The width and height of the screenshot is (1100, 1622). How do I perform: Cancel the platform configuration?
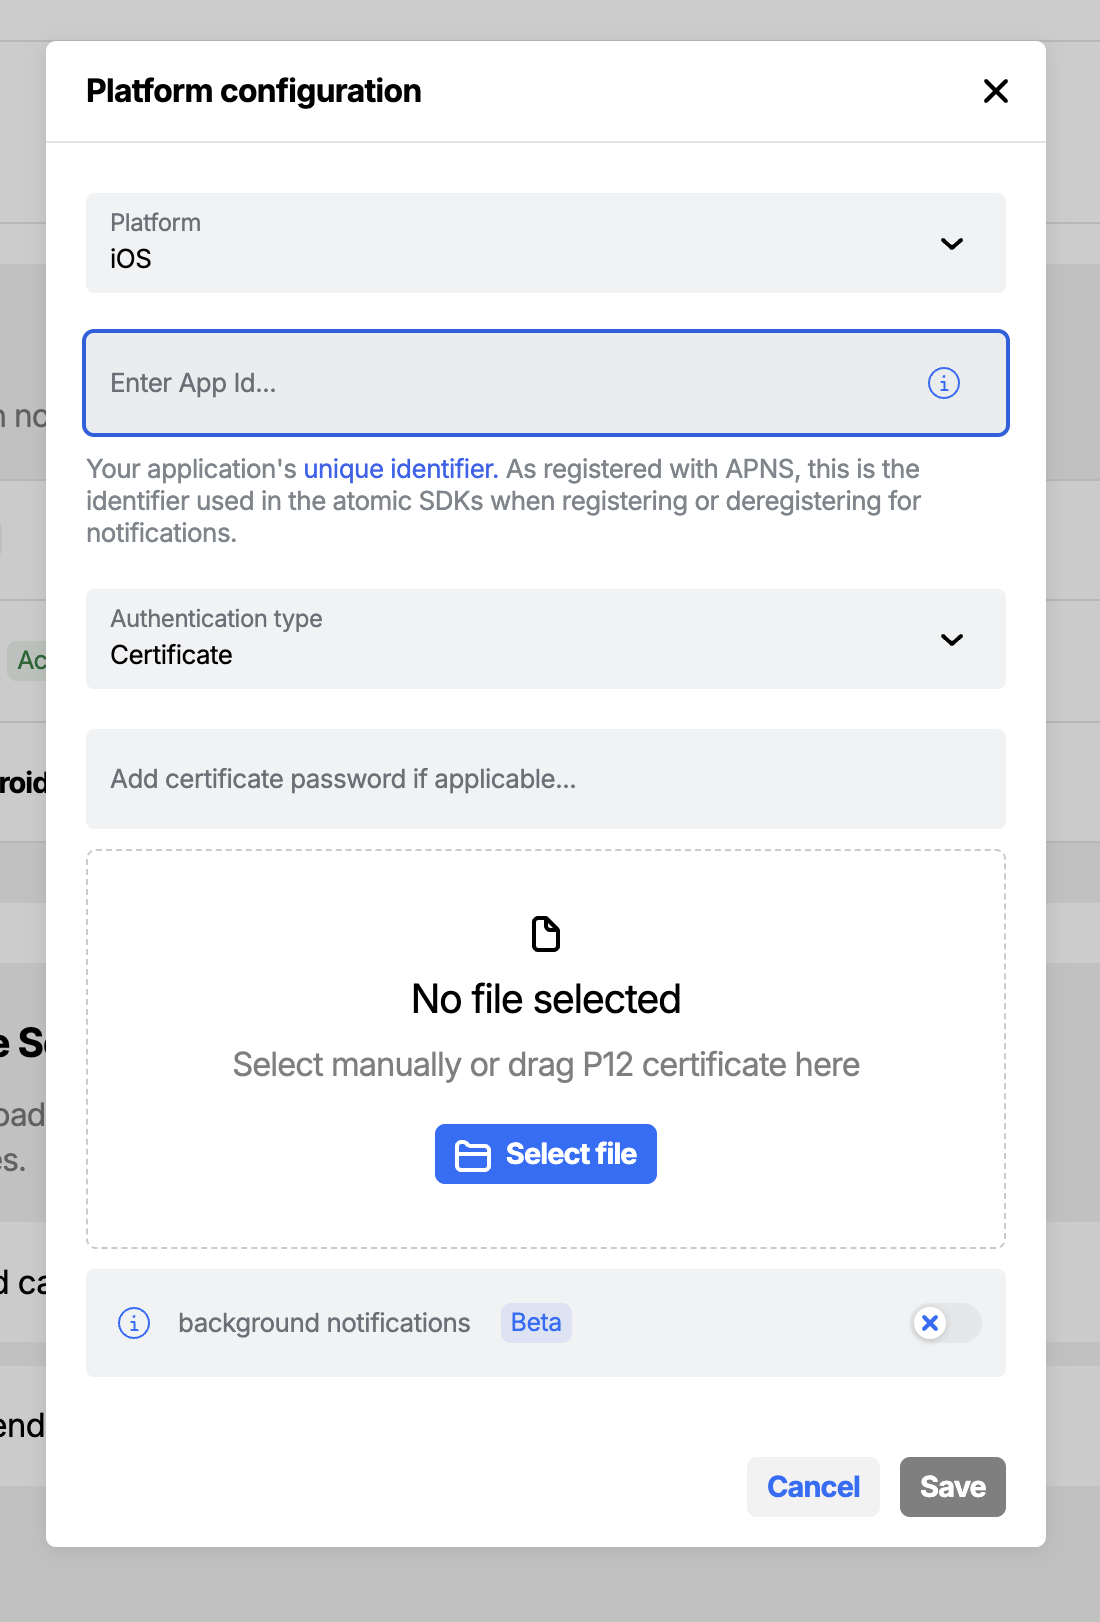click(812, 1487)
